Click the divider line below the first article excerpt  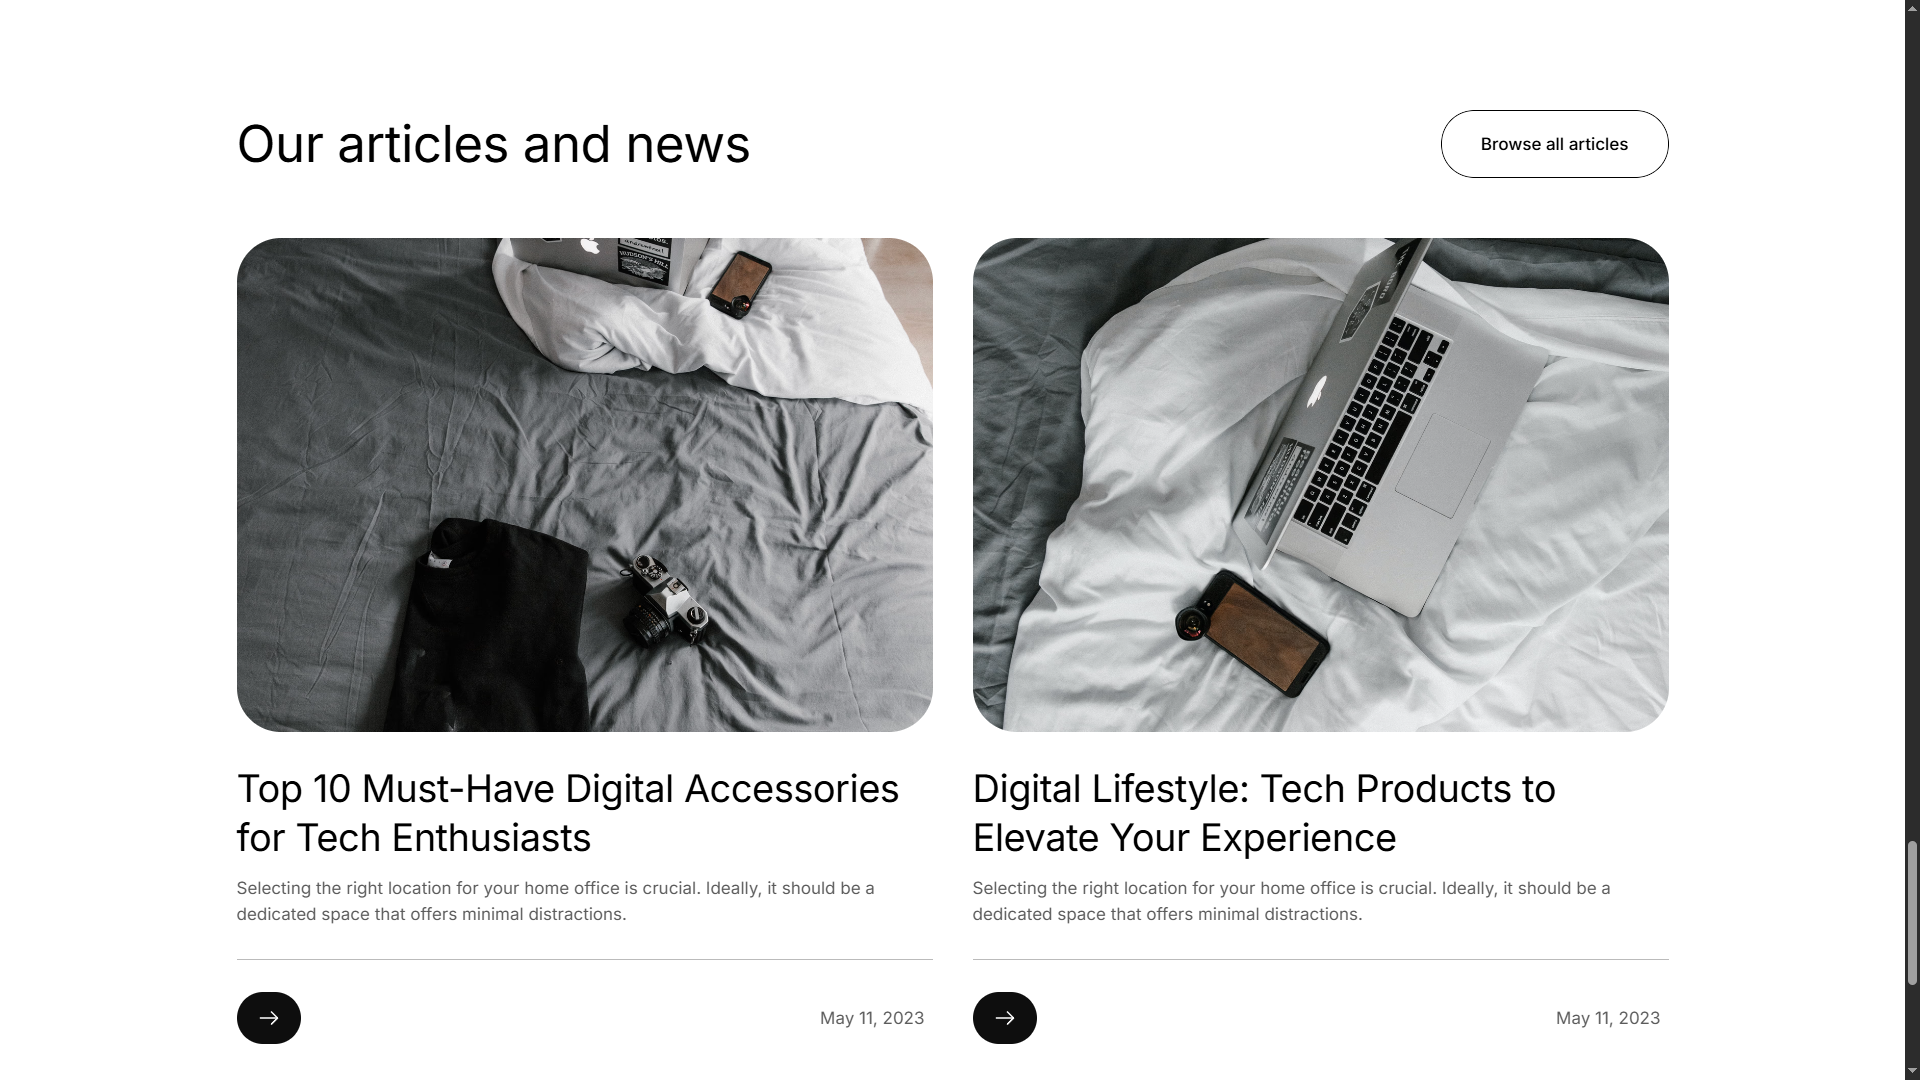coord(585,959)
